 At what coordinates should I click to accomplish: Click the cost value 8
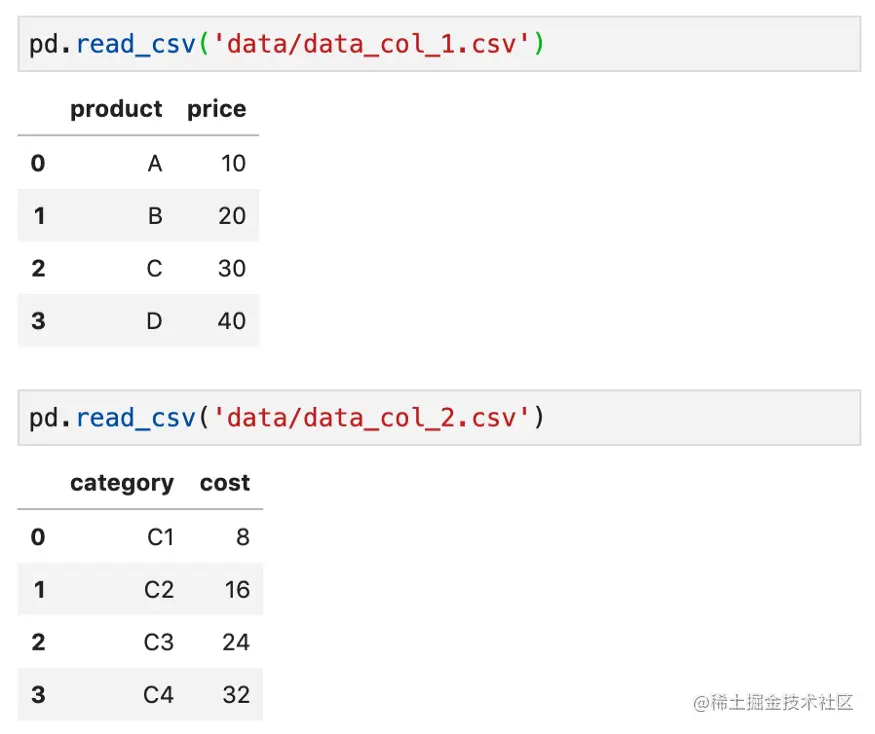pos(243,537)
